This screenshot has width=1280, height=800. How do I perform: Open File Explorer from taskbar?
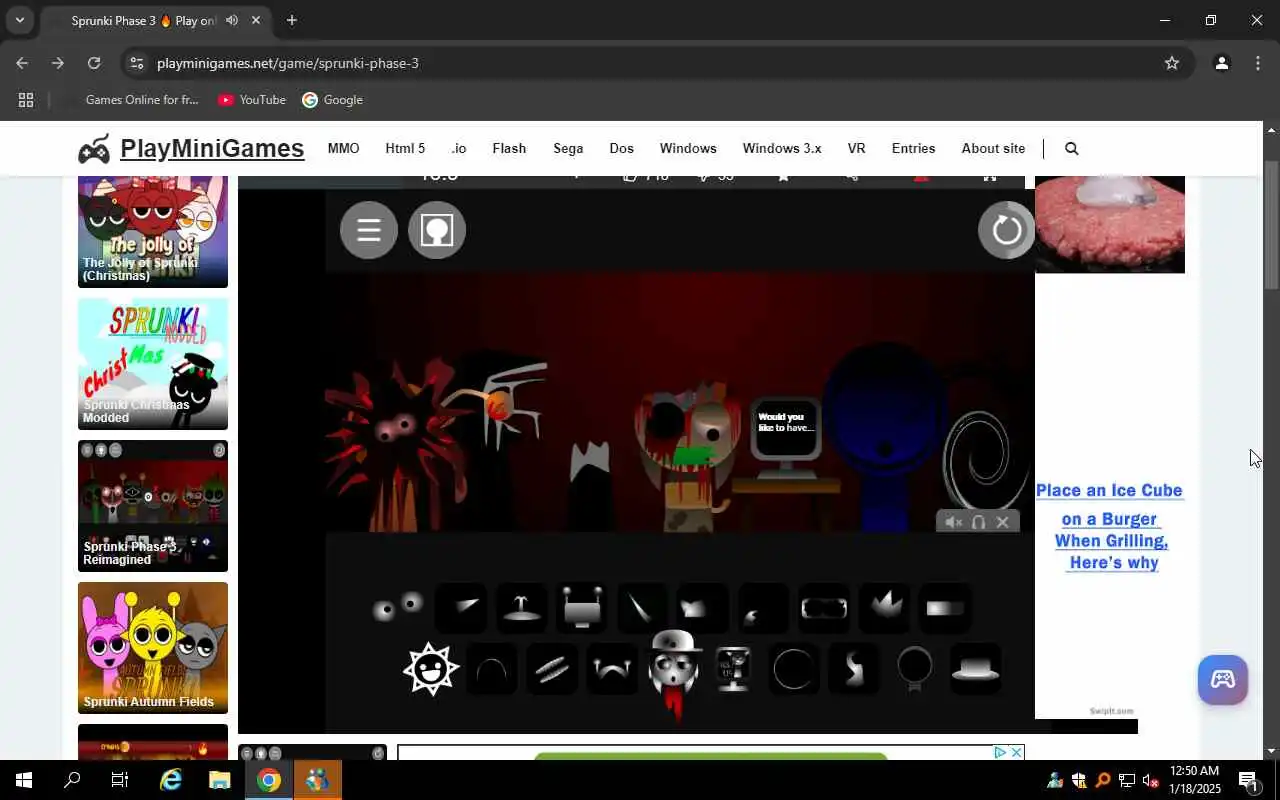[x=219, y=780]
